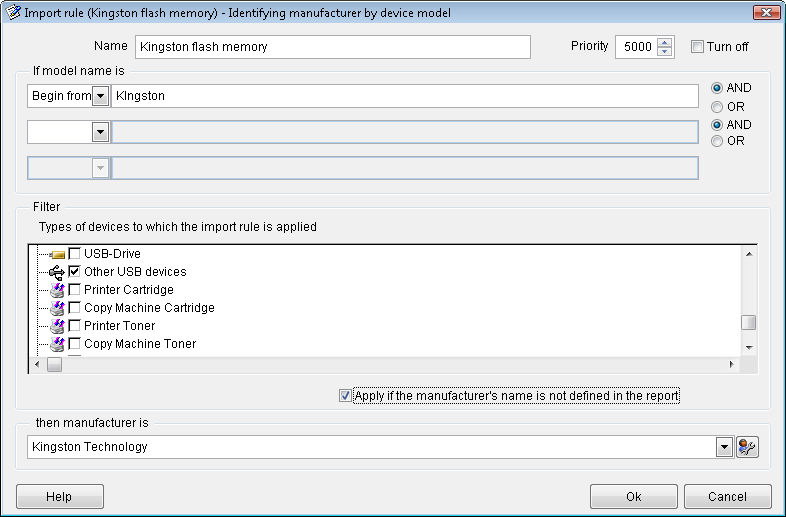Check the Printer Toner device type

point(74,326)
